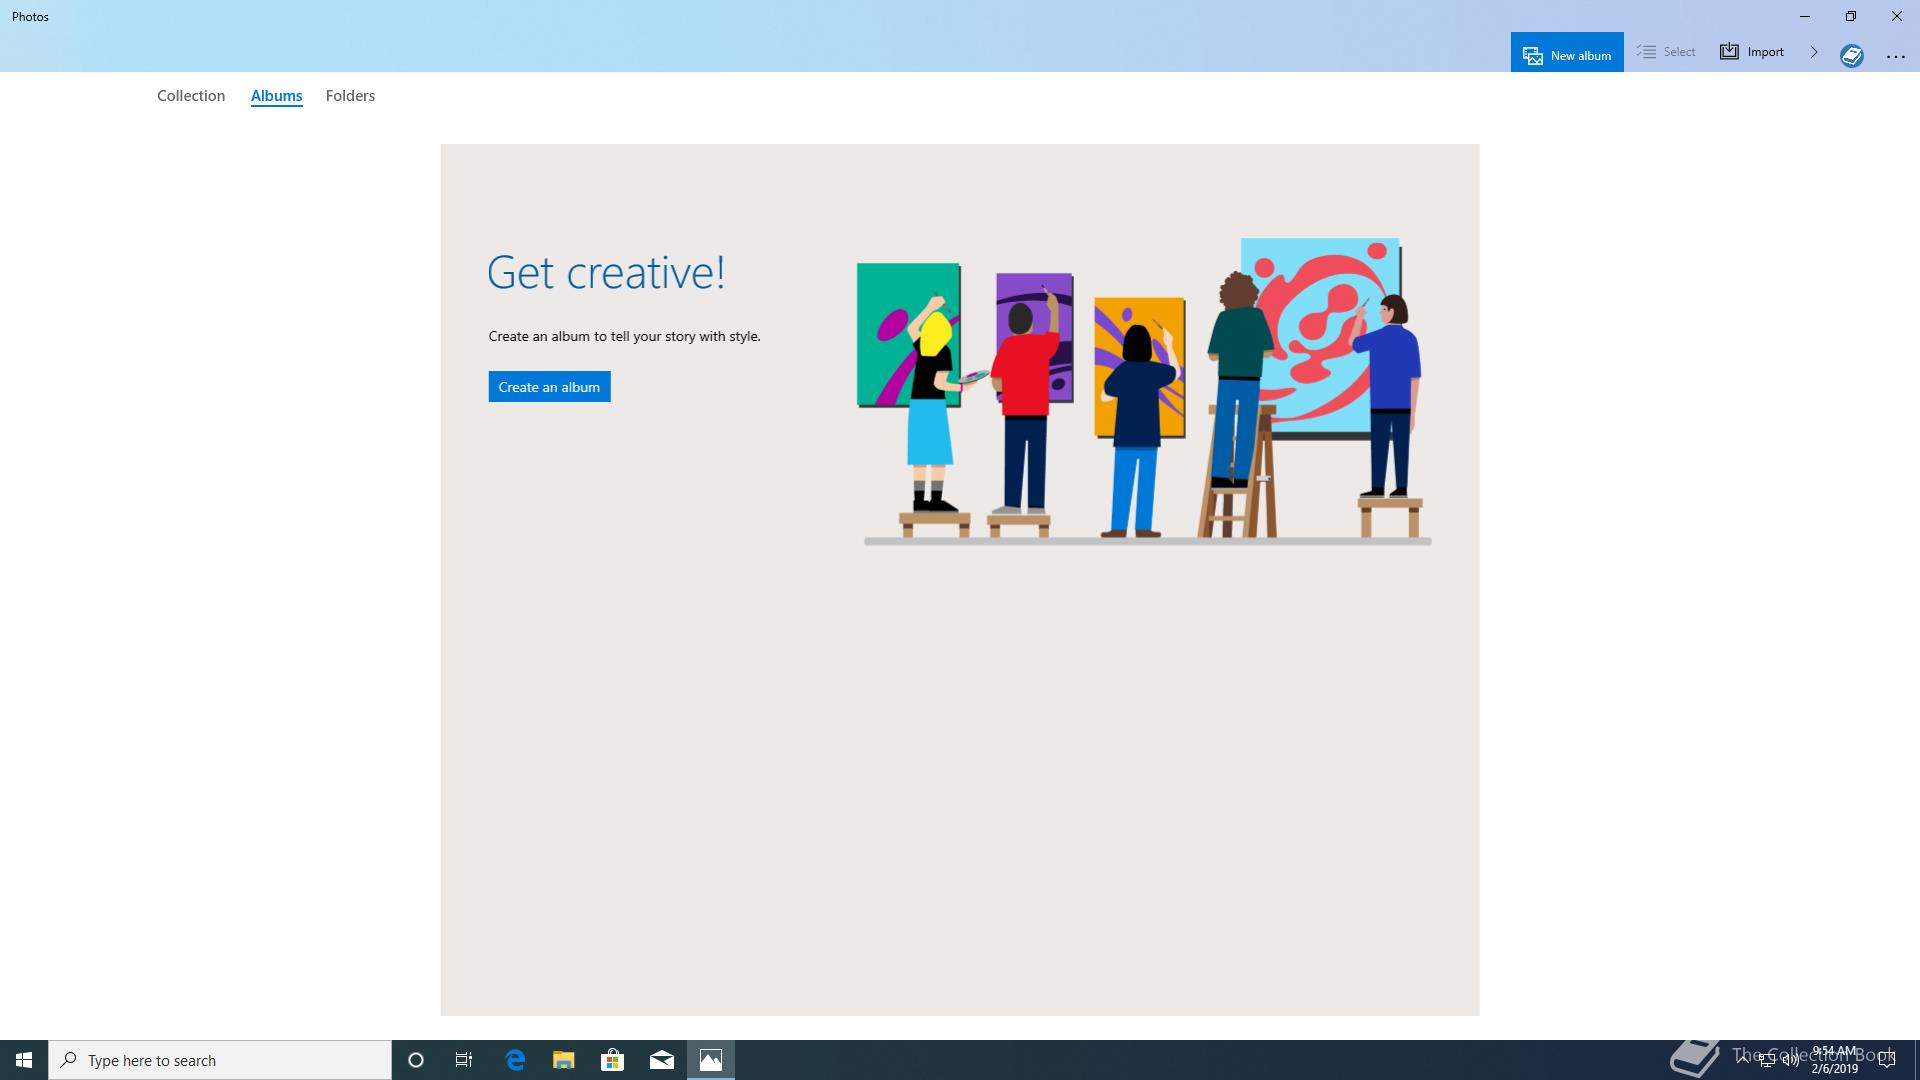Close the Photos window

pos(1897,16)
